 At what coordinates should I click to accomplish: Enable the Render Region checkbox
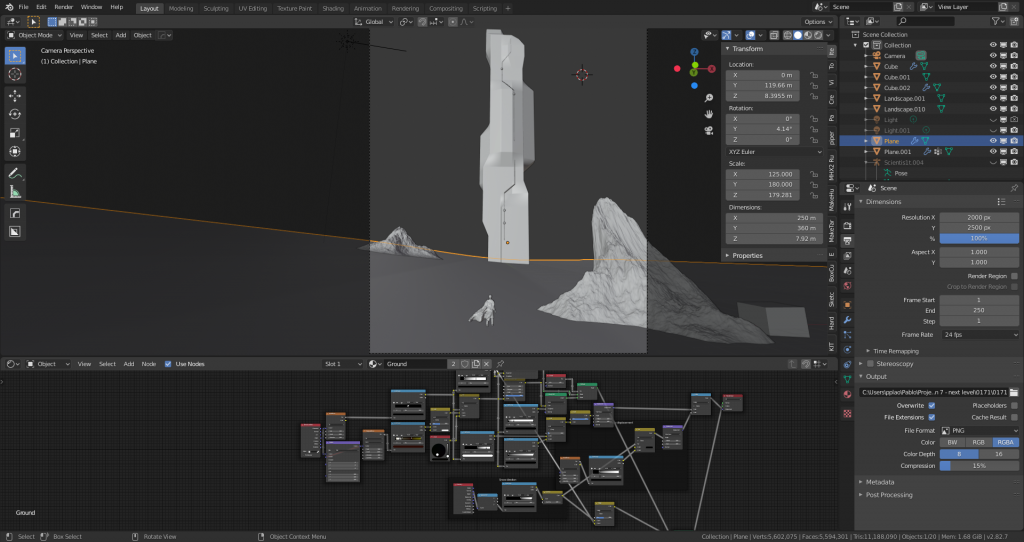(x=1014, y=276)
